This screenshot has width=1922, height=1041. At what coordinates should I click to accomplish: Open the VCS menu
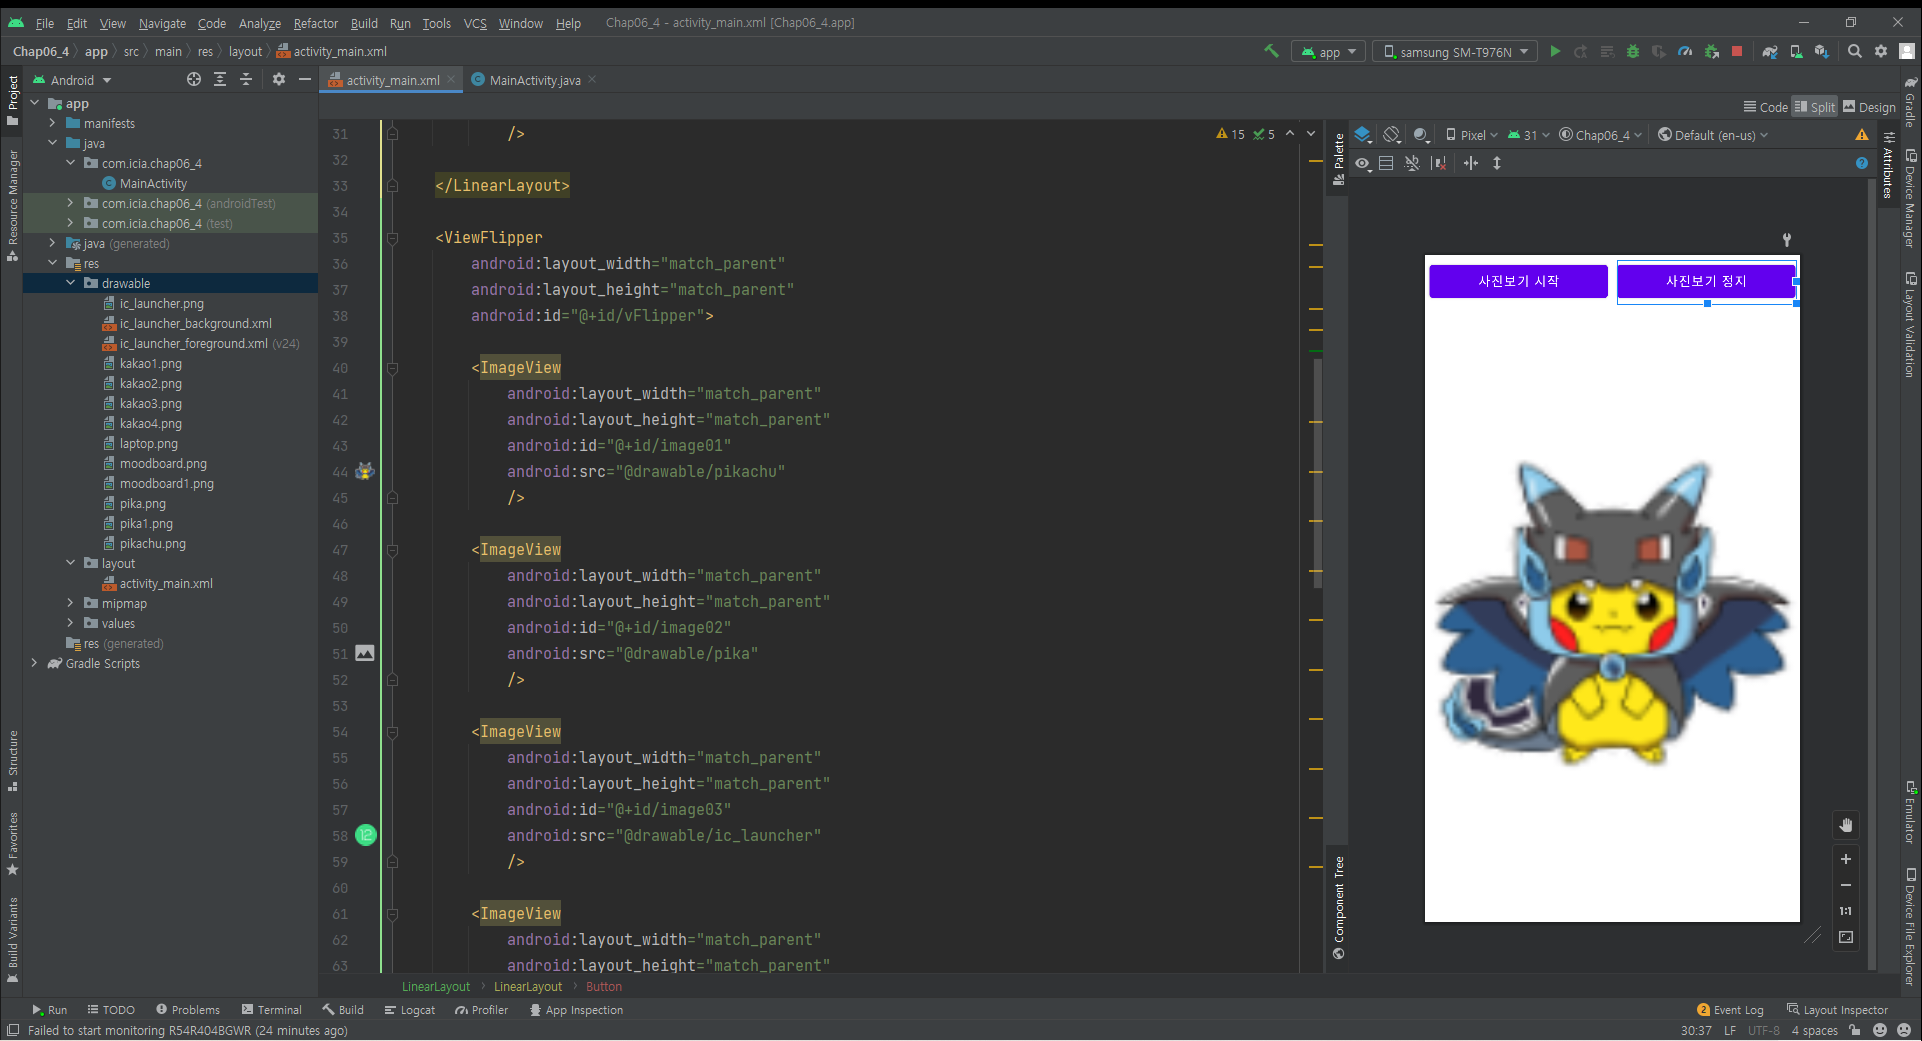[475, 23]
